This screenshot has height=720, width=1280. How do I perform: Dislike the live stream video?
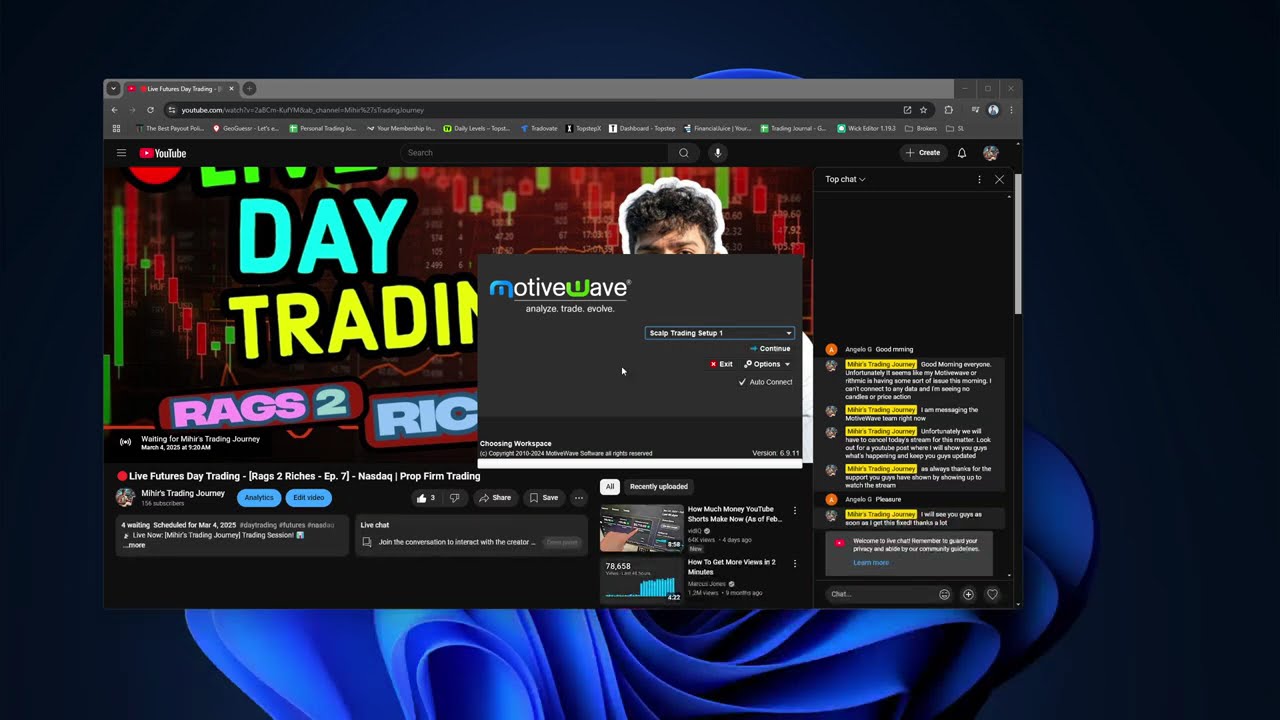click(454, 498)
